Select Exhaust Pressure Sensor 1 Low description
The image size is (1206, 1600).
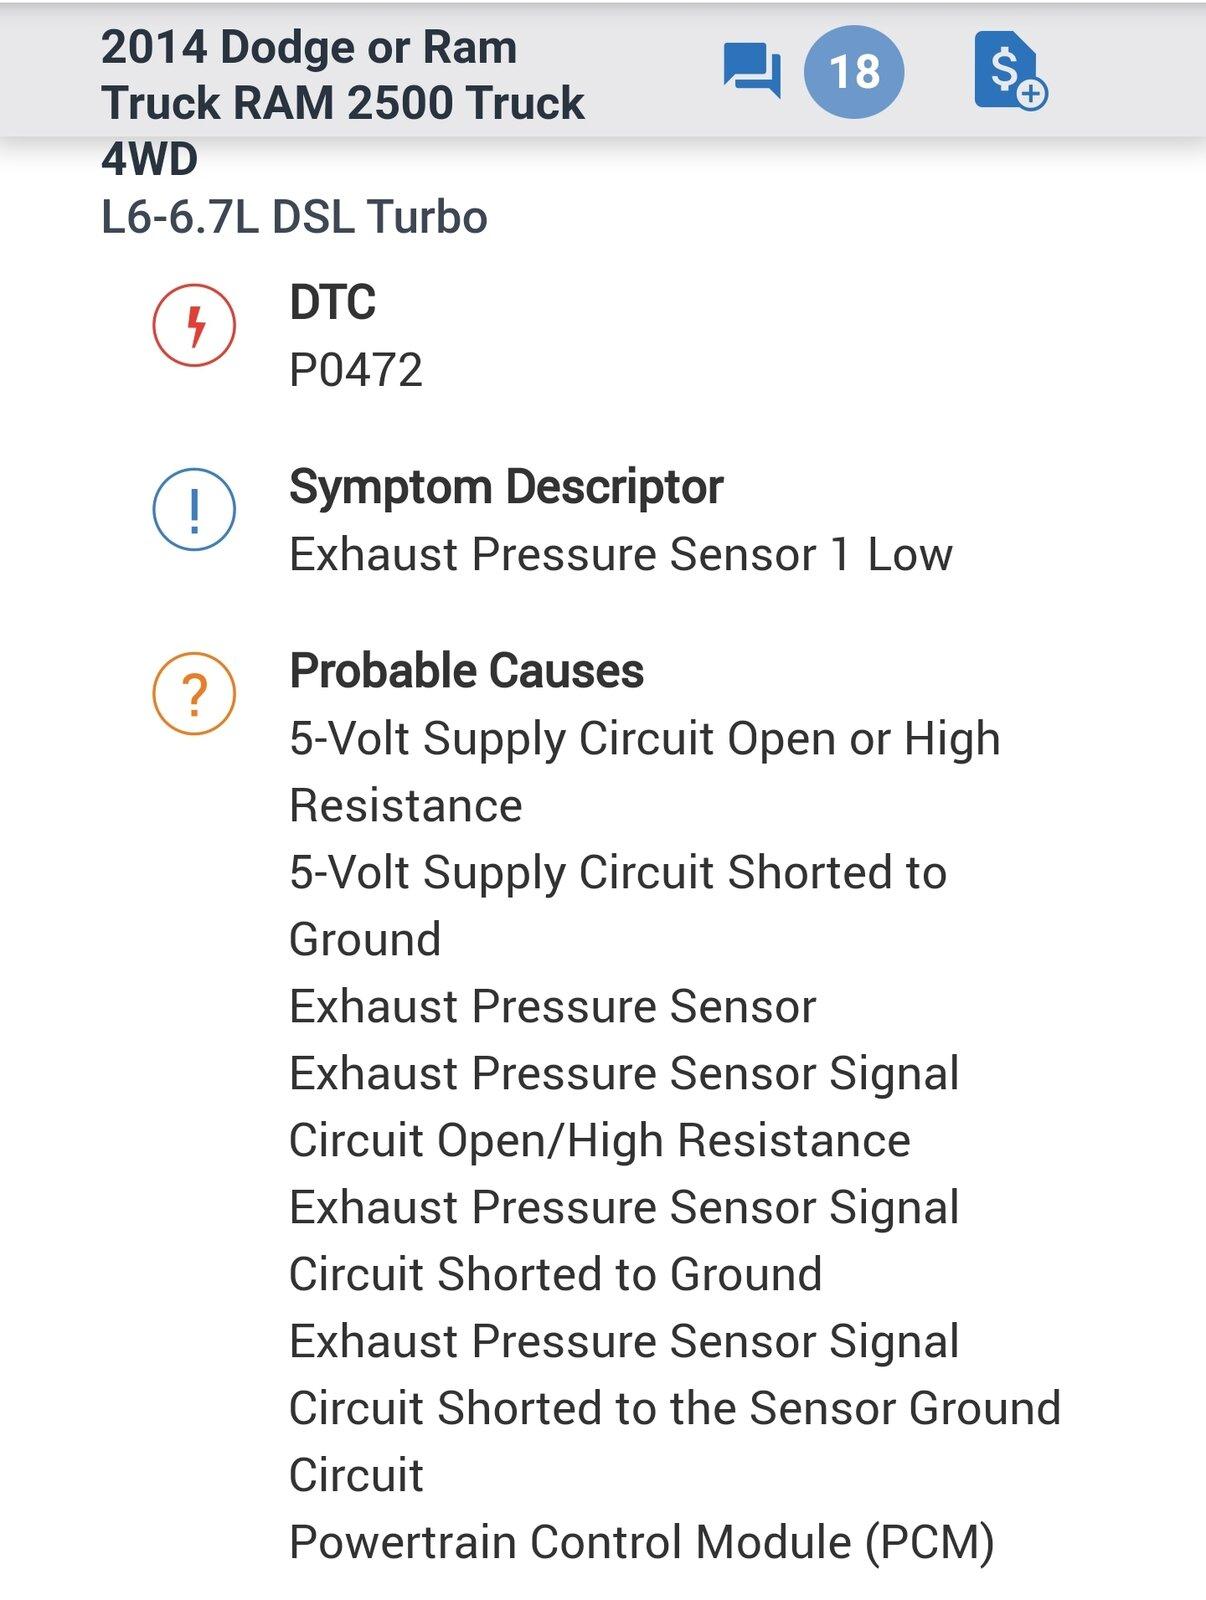pos(621,554)
